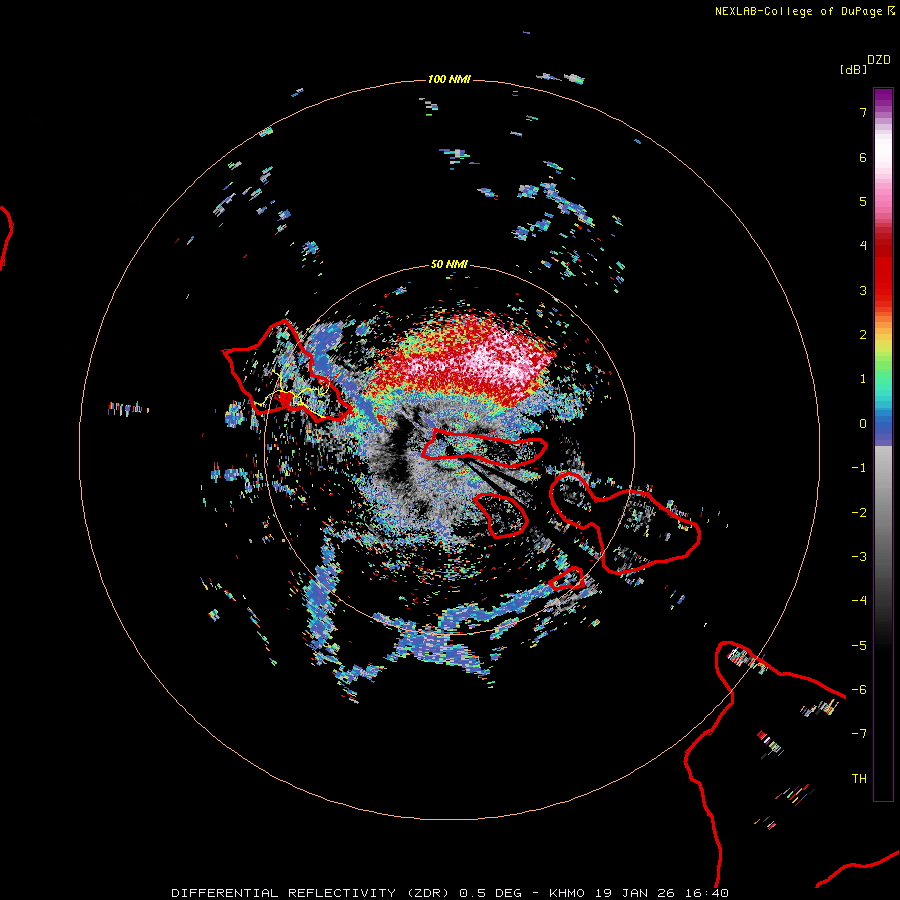Viewport: 900px width, 900px height.
Task: Click the -6 value on color scale
Action: pos(859,690)
